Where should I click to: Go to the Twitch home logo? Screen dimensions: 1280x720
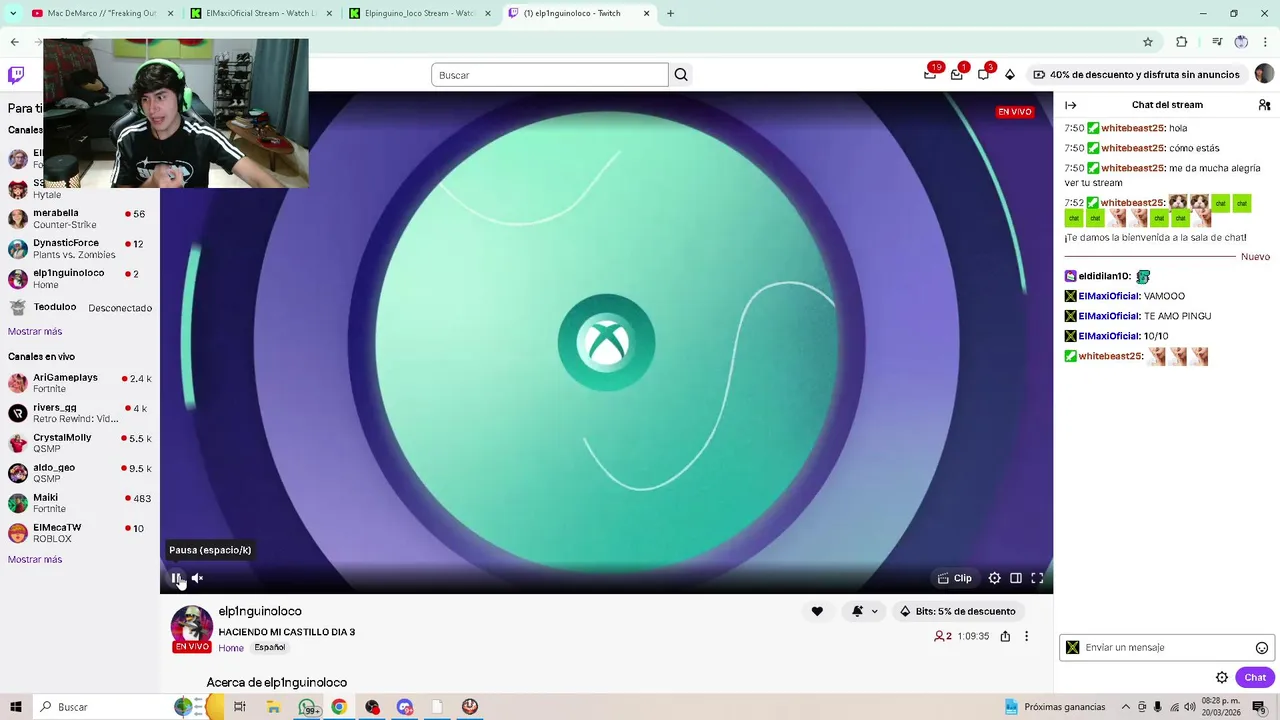point(16,75)
